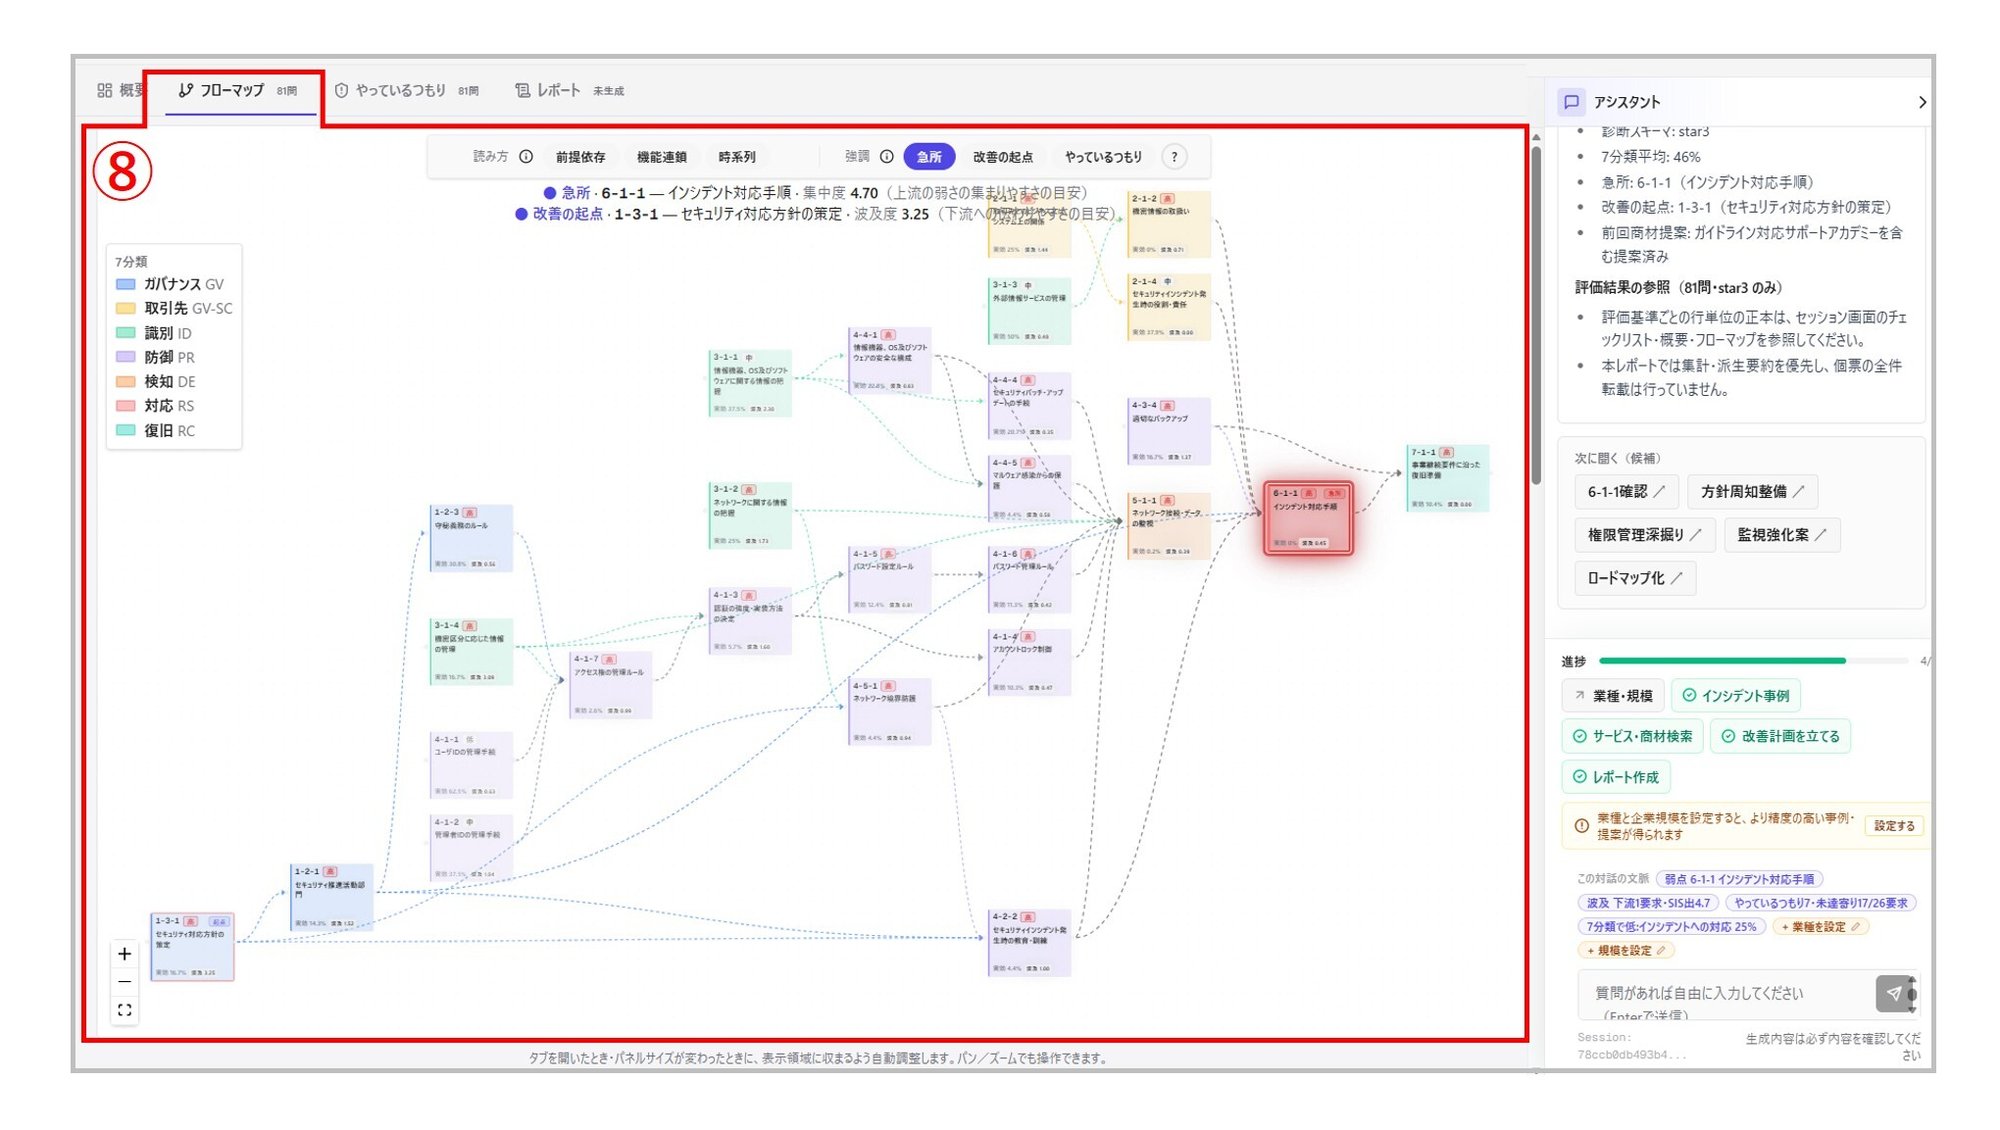Toggle the 改善の起点 emphasis option
This screenshot has height=1130, width=2000.
tap(1003, 157)
